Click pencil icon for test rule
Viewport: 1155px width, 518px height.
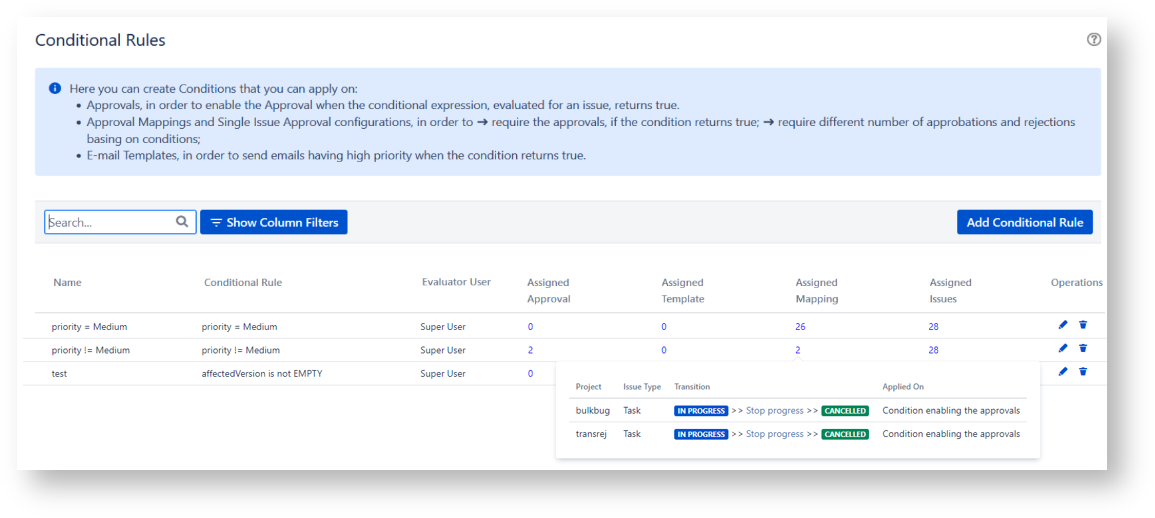pos(1063,372)
